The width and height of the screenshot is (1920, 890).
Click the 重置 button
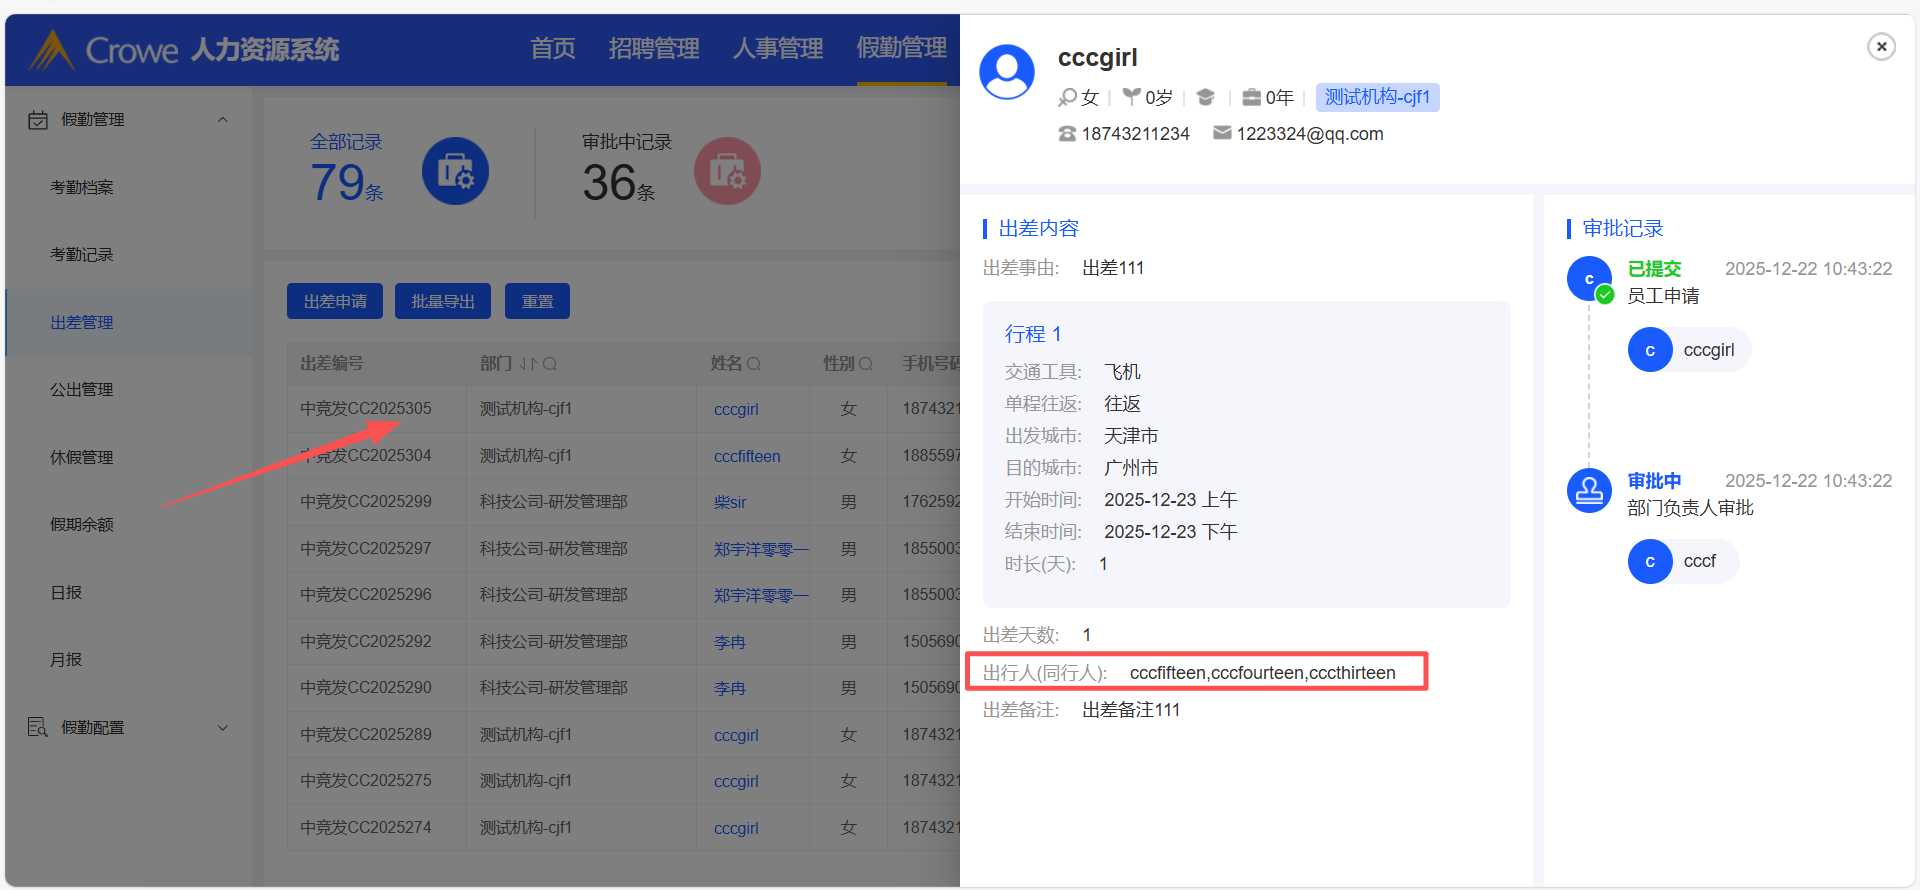[x=537, y=301]
